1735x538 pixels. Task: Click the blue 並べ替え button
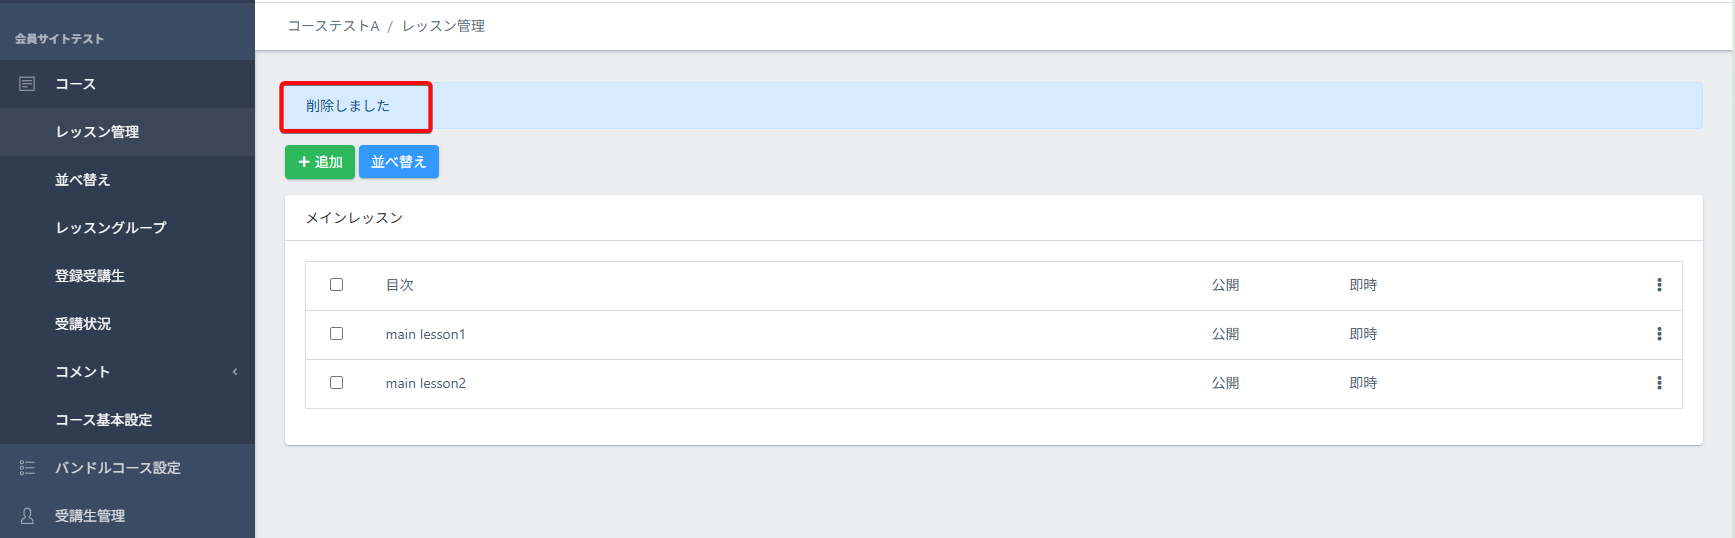tap(399, 162)
